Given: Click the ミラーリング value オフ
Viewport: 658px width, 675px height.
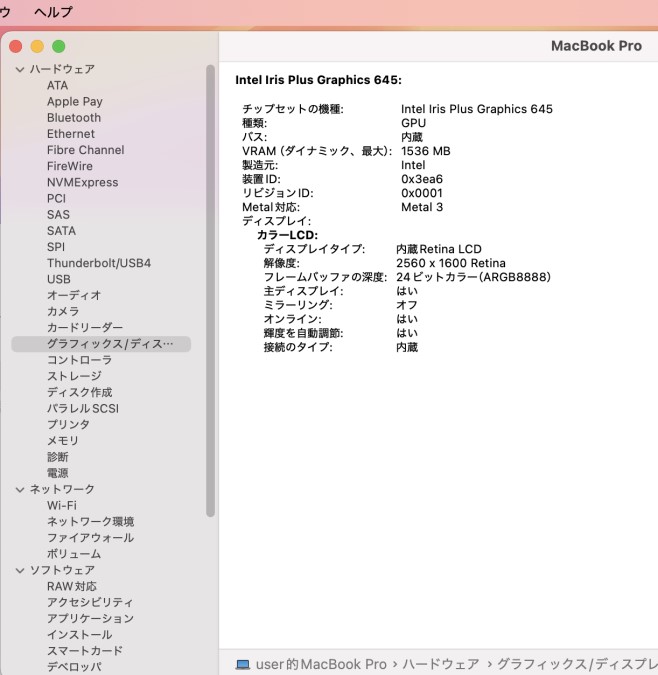Looking at the screenshot, I should click(407, 305).
